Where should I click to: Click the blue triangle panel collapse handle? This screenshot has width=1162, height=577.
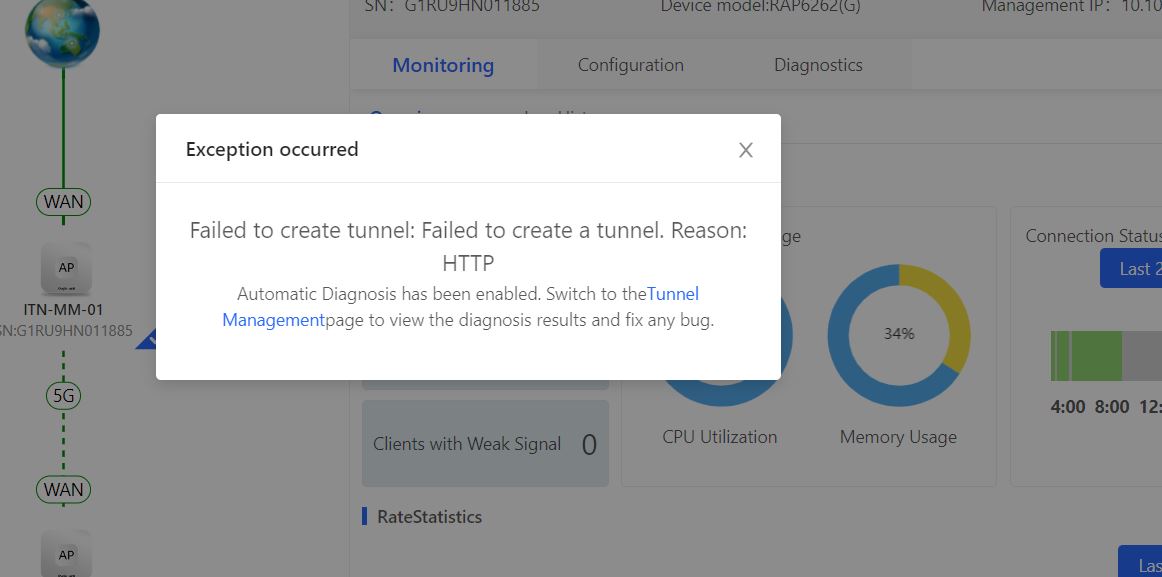[x=146, y=339]
